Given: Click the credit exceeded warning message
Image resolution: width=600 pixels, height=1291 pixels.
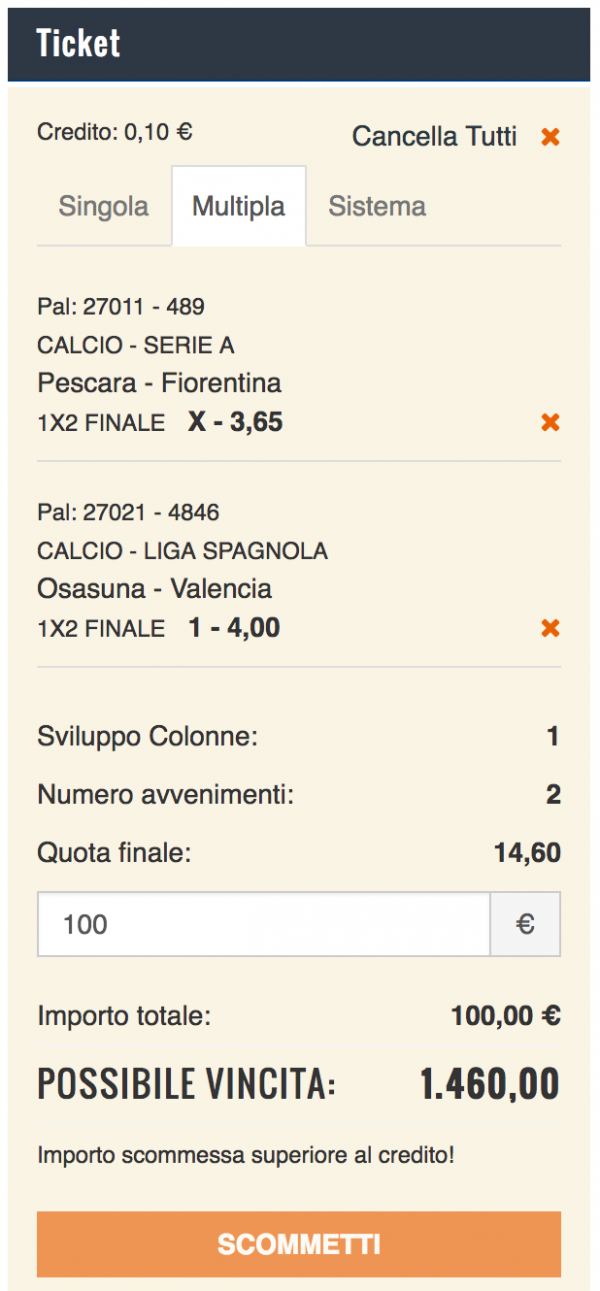Looking at the screenshot, I should point(246,1156).
